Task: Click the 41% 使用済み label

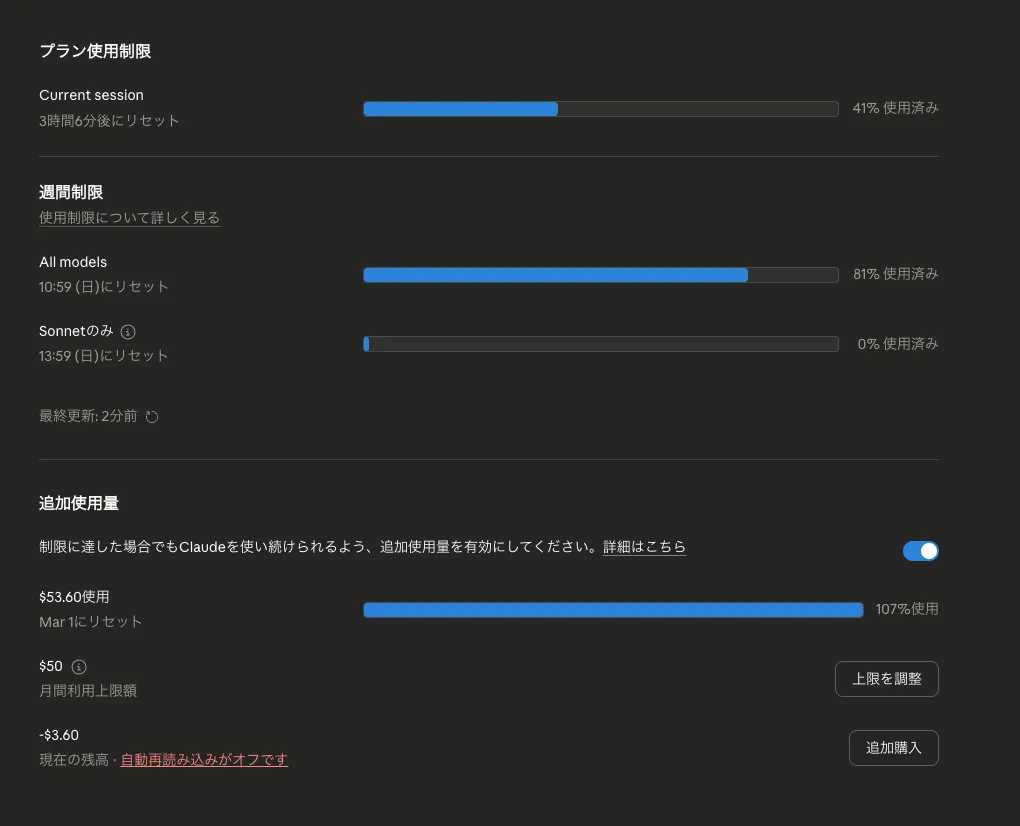Action: coord(895,108)
